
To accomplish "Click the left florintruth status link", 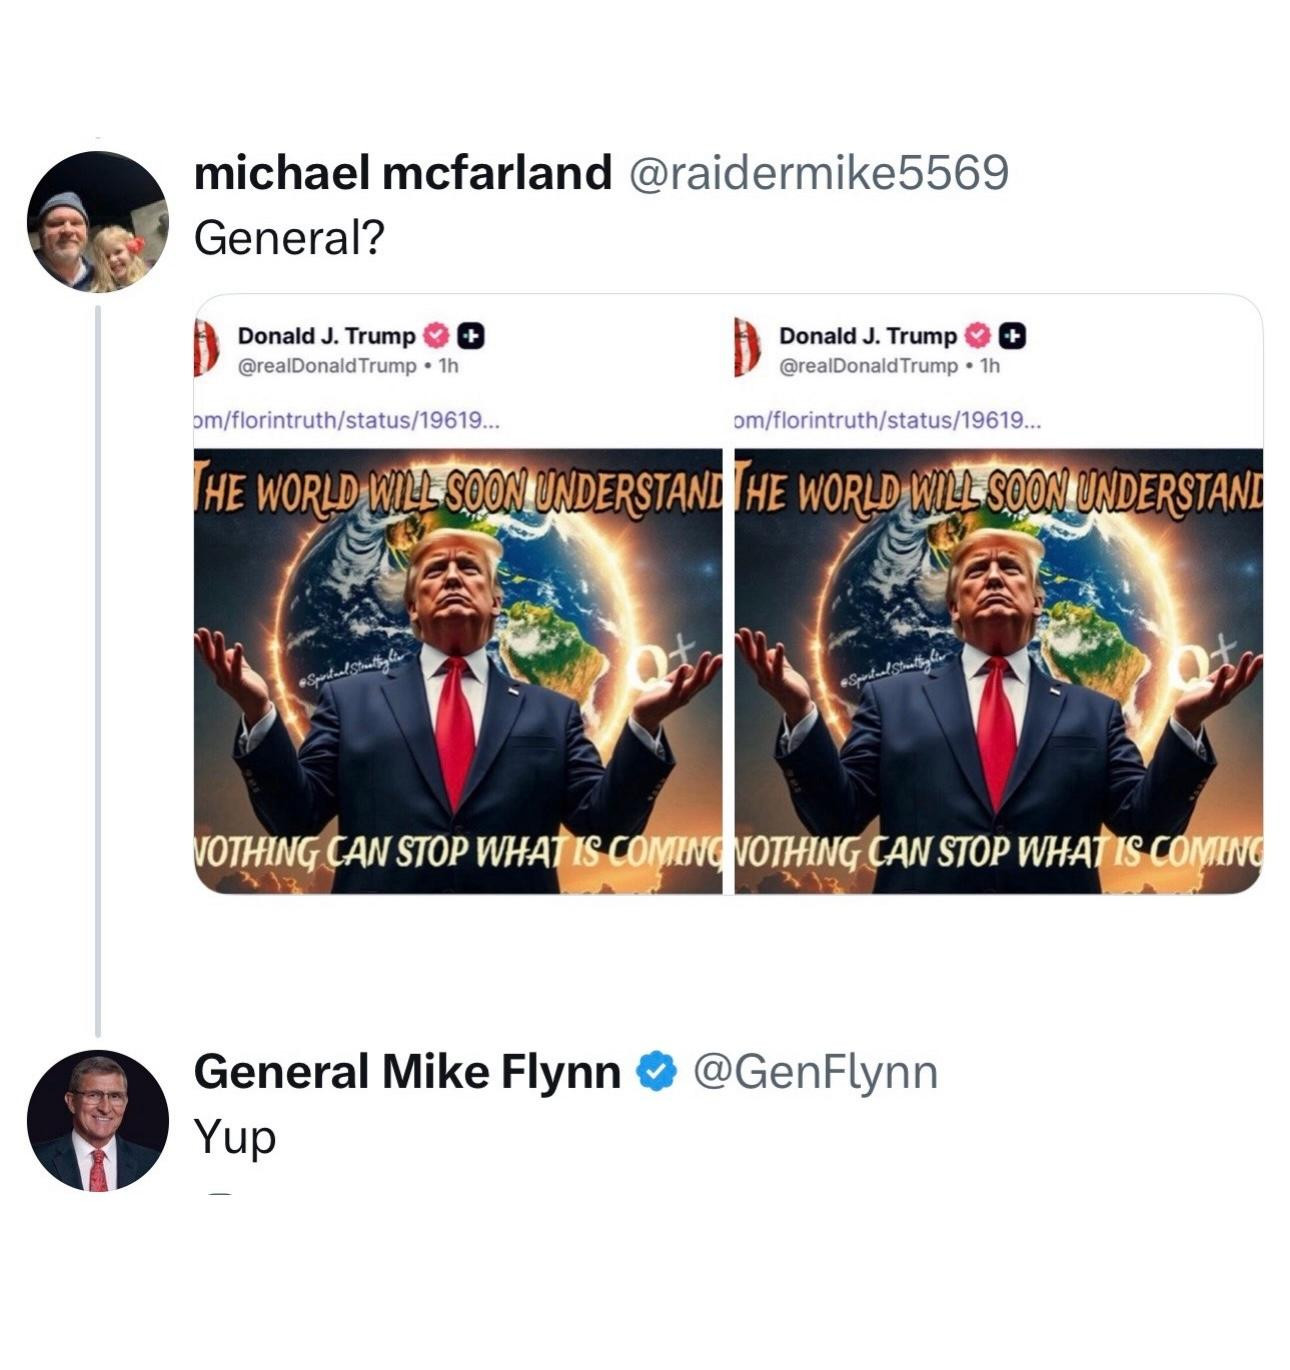I will click(346, 420).
